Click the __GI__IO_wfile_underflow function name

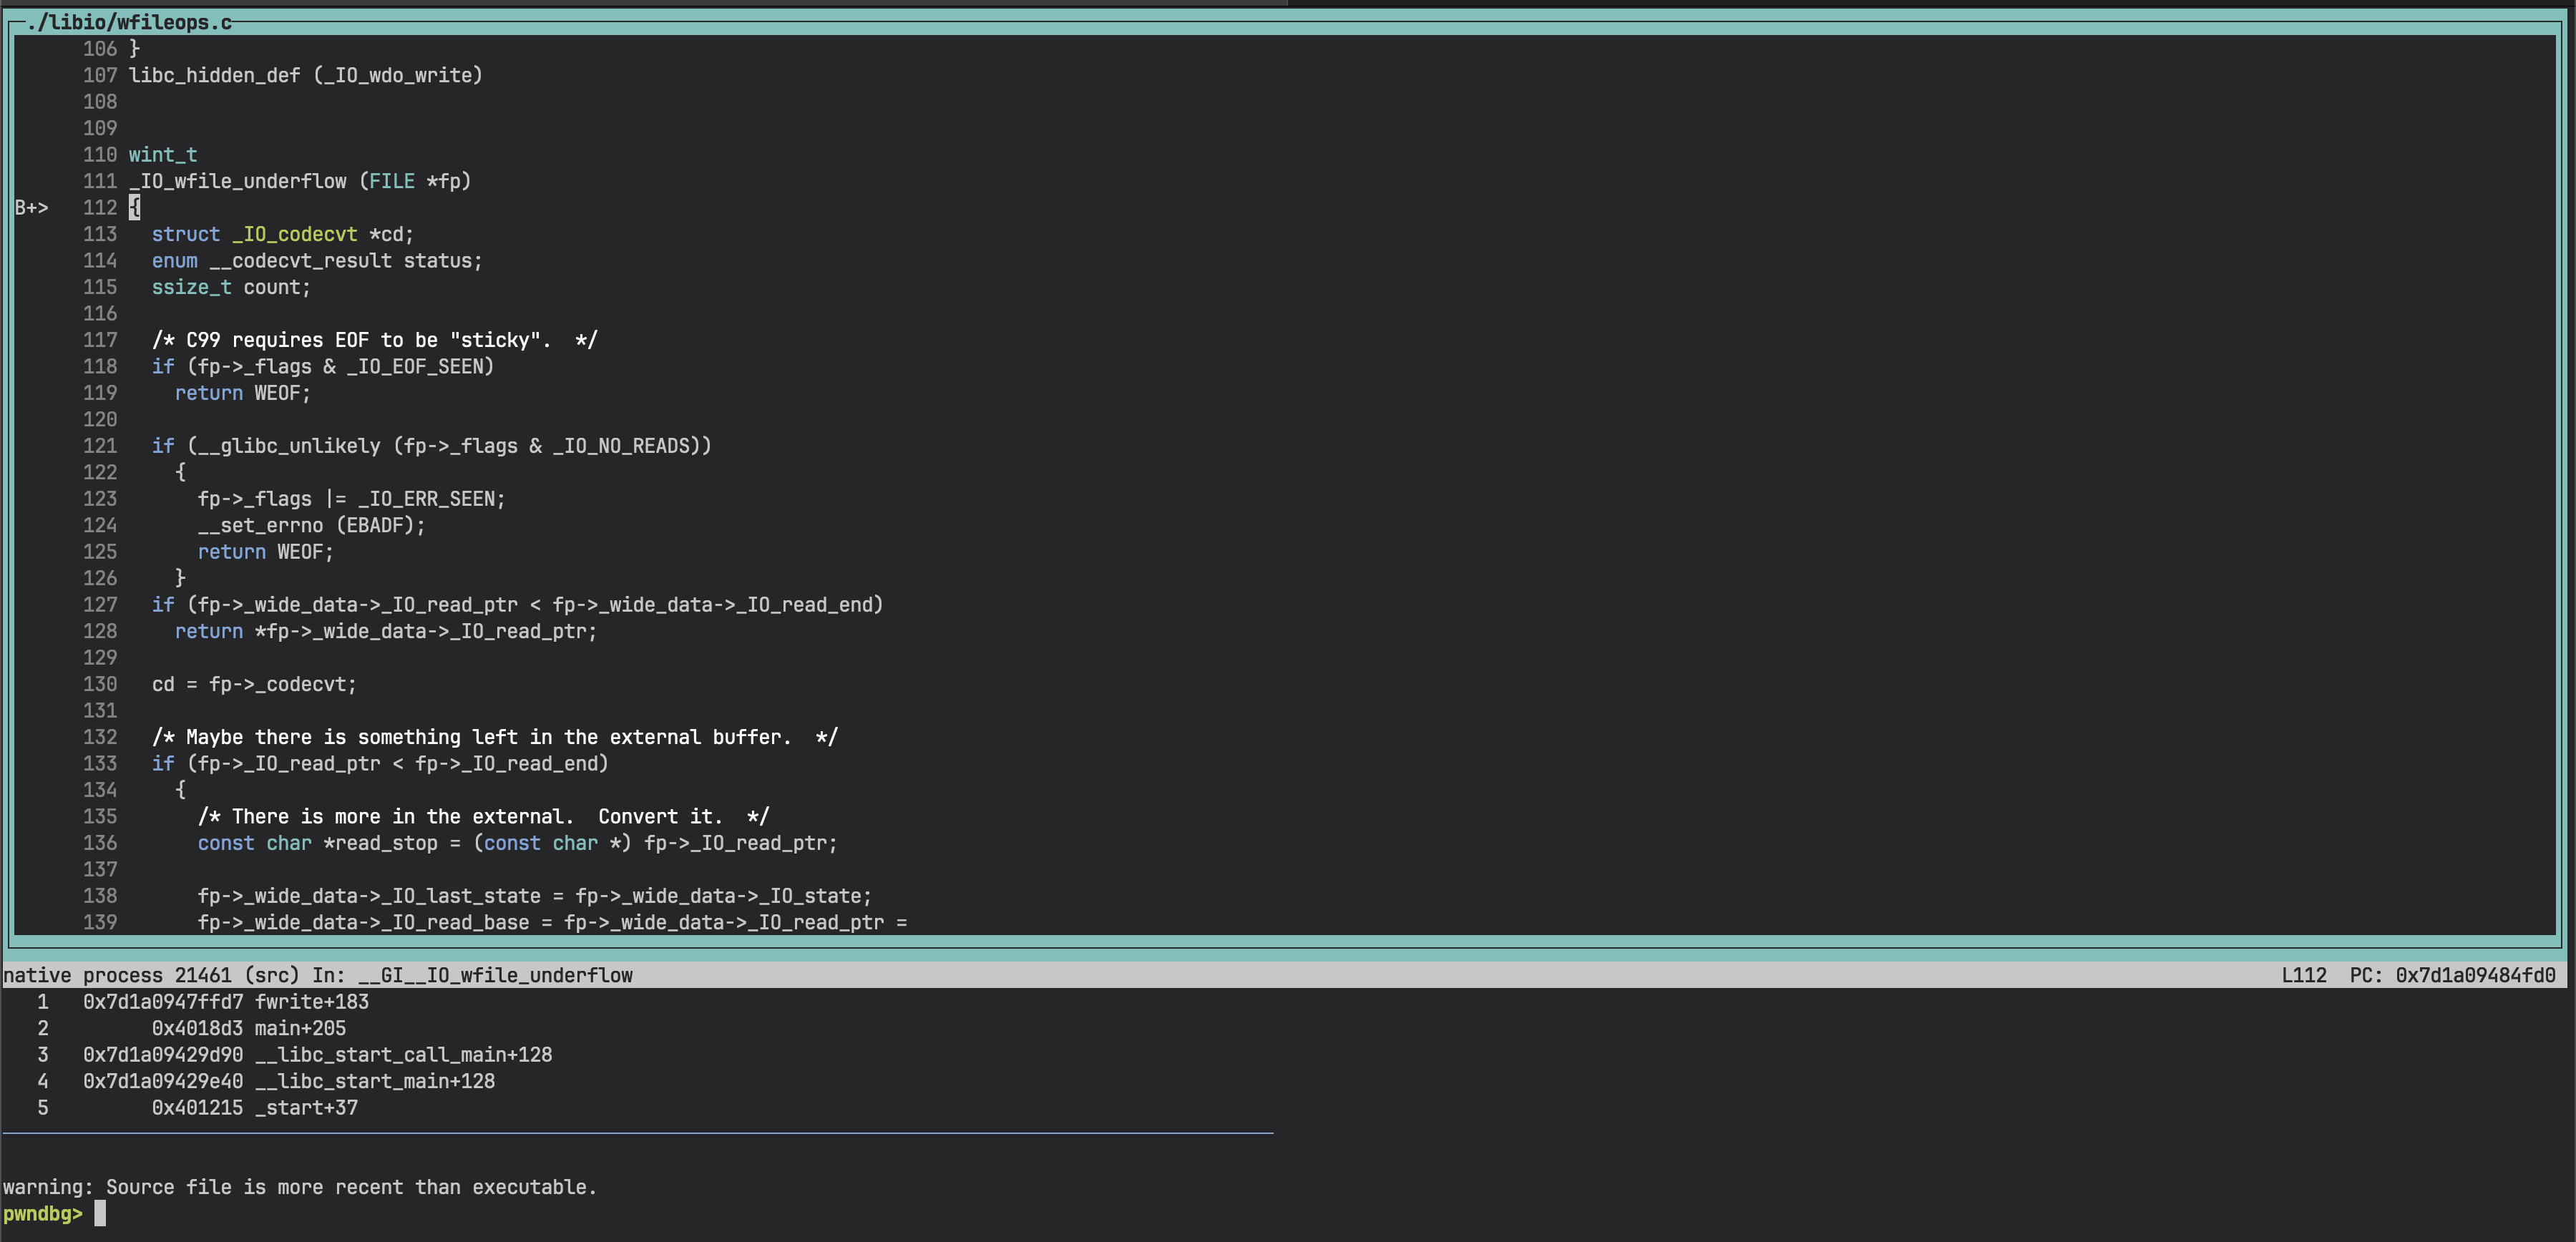click(496, 975)
